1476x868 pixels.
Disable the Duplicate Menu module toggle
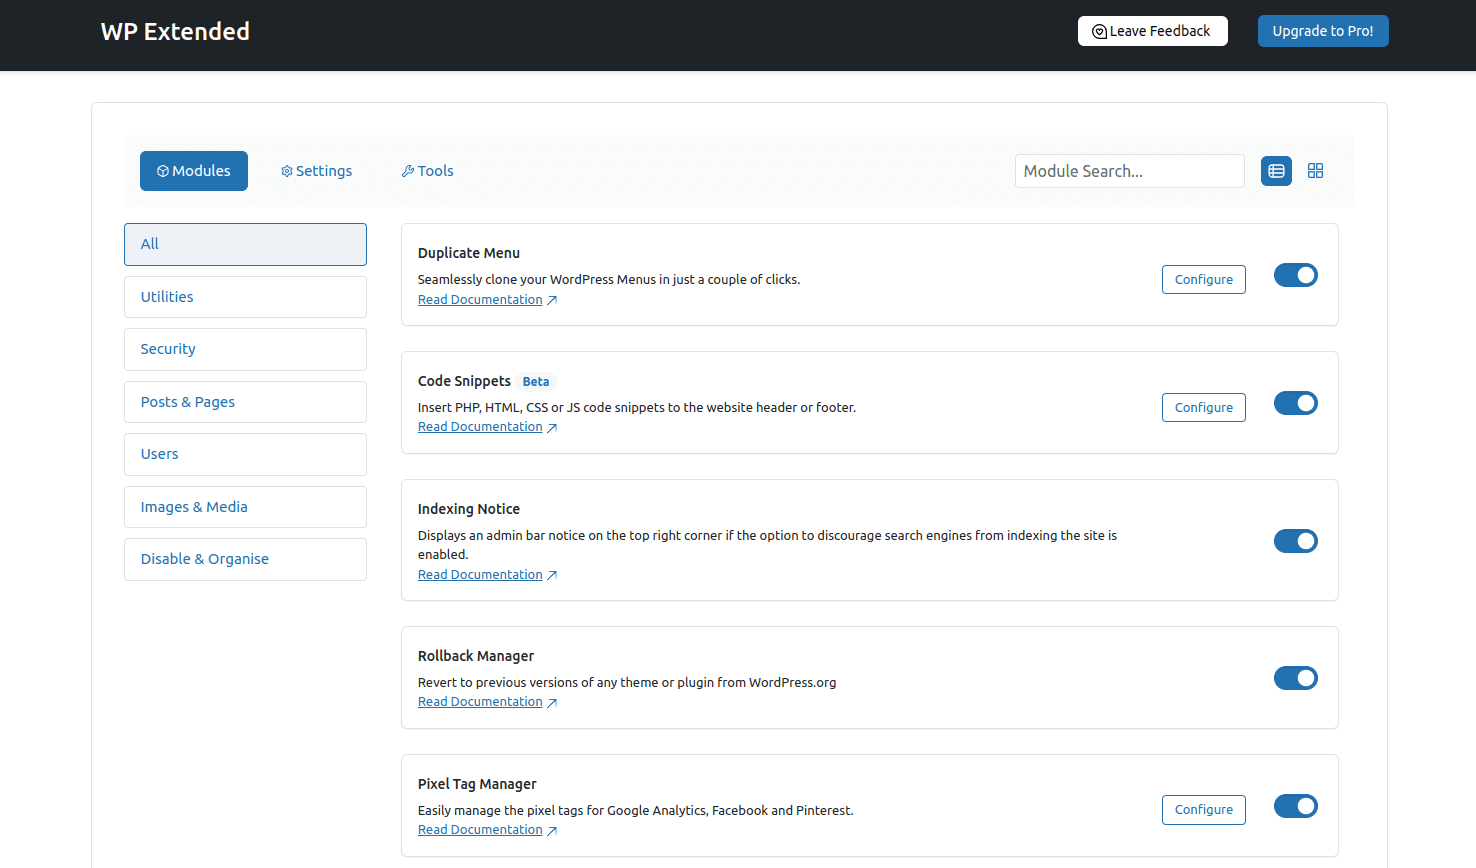(1295, 275)
